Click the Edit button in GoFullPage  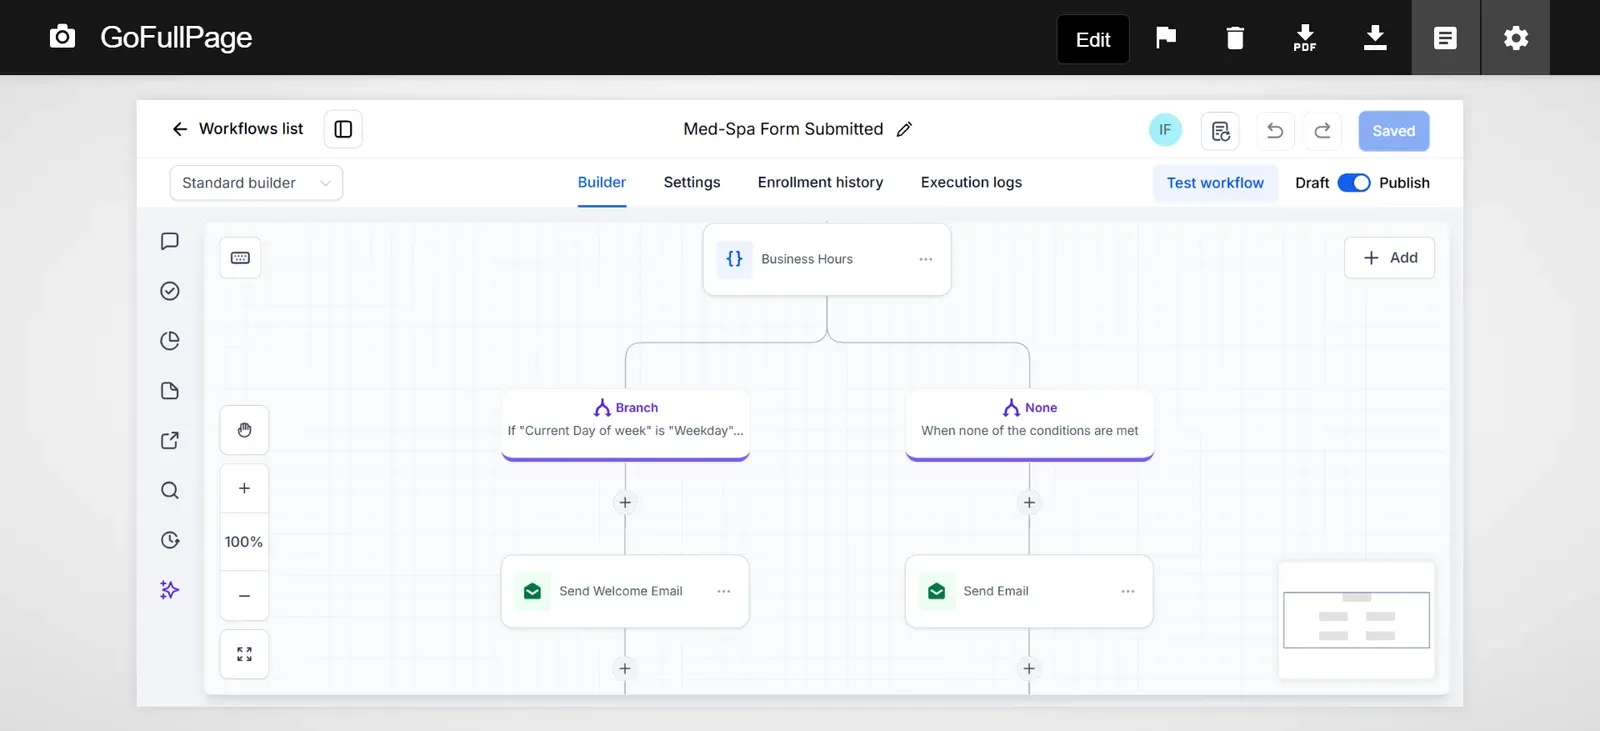[1093, 39]
